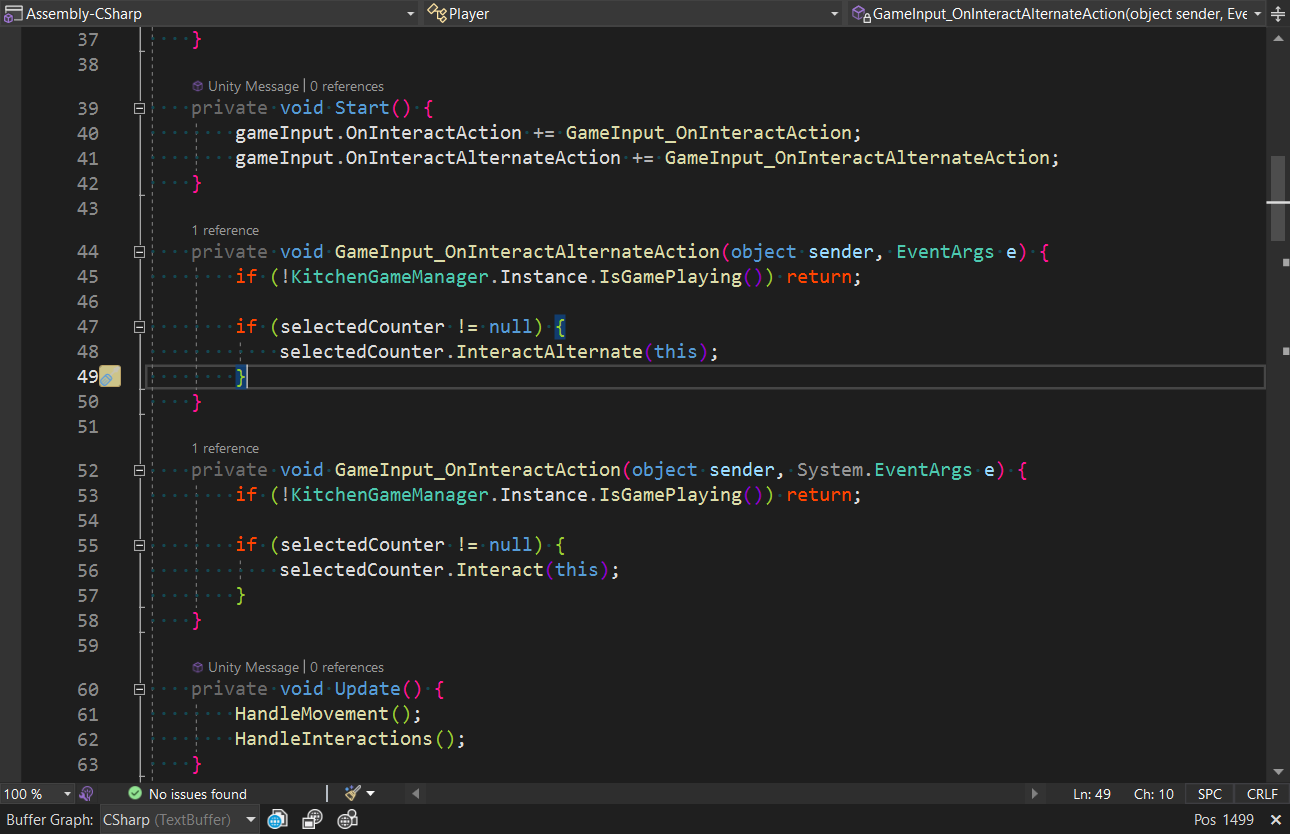Click 'KitchenGameManager' on line 45
This screenshot has width=1290, height=834.
(x=389, y=277)
